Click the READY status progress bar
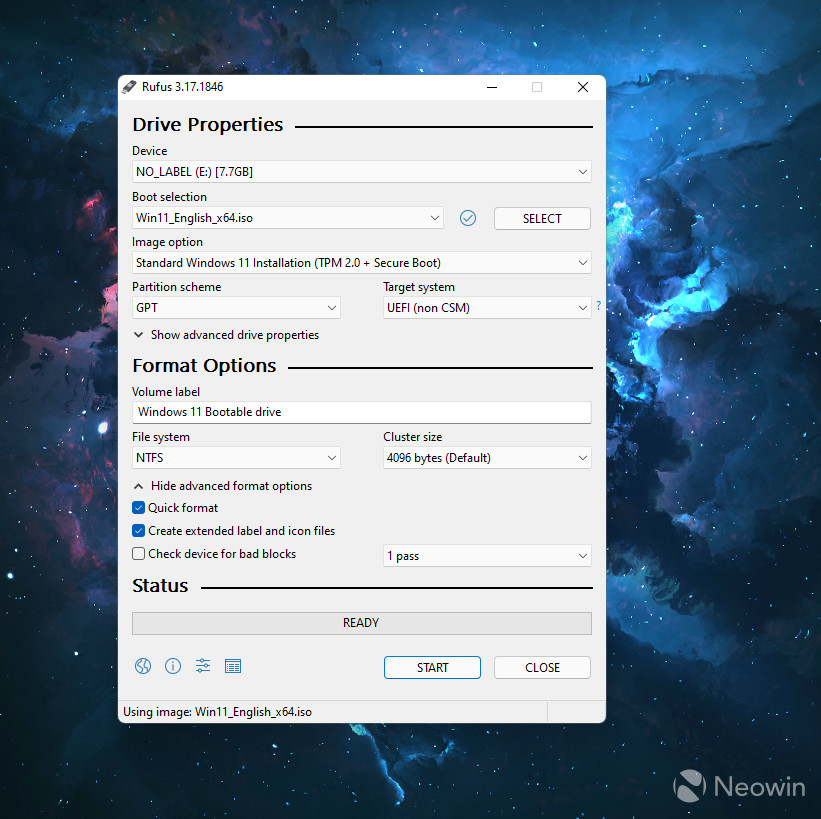 coord(361,623)
